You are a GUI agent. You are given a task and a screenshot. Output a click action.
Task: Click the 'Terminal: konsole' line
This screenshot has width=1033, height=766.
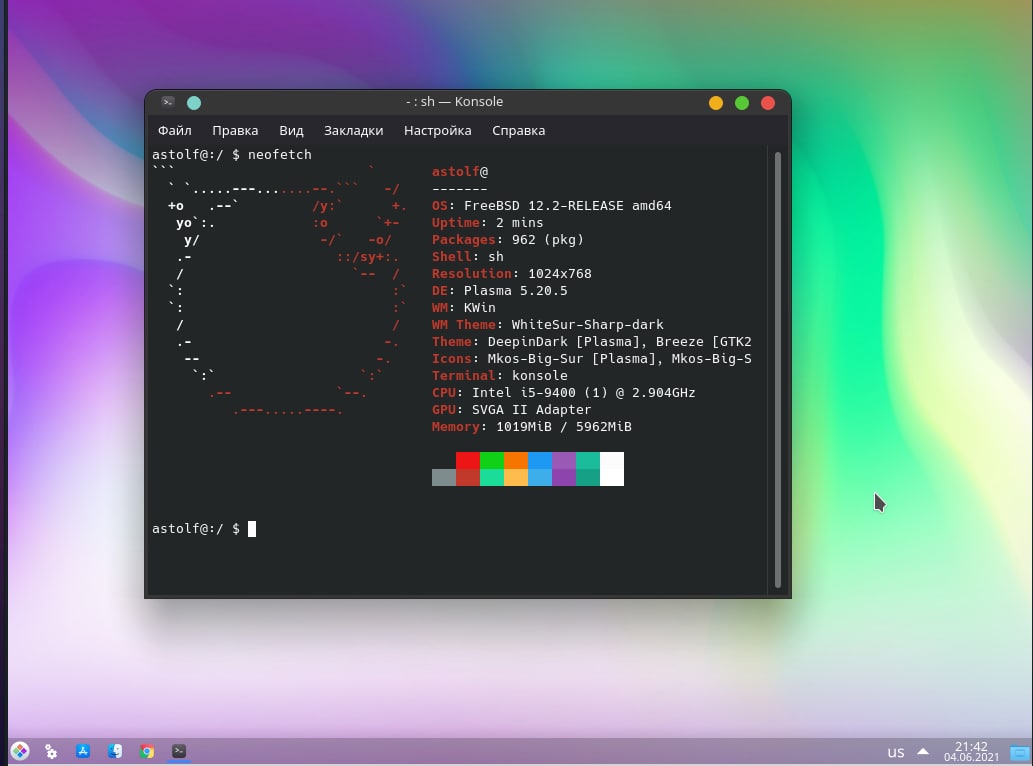click(x=499, y=375)
